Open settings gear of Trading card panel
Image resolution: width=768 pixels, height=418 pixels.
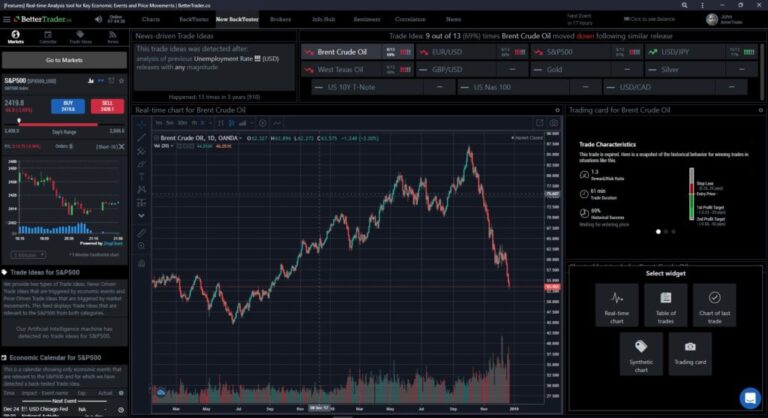coord(761,110)
